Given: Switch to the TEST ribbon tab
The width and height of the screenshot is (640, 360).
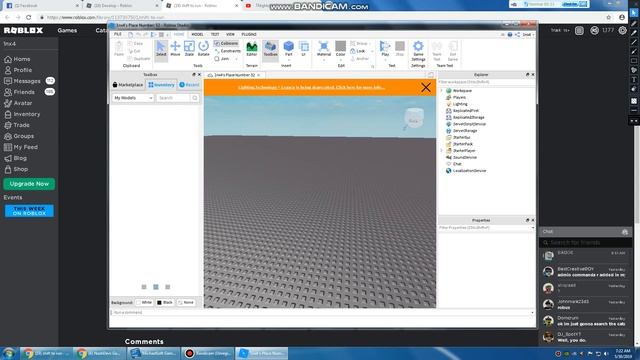Looking at the screenshot, I should click(x=215, y=34).
